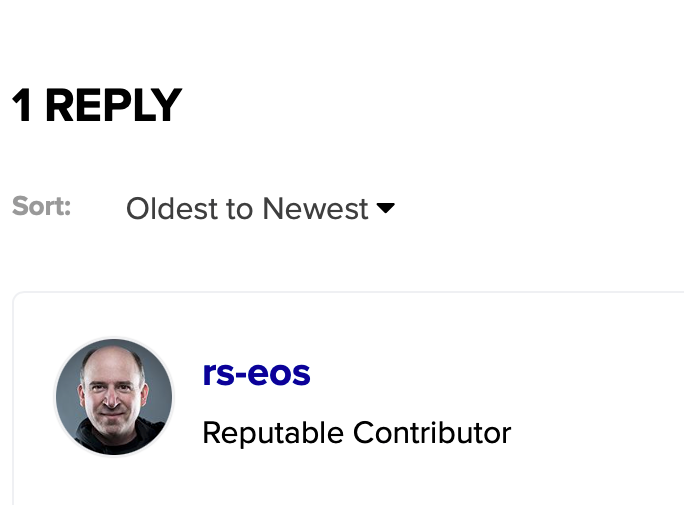Click the contributor rank text under rs-eos
This screenshot has width=684, height=505.
(x=356, y=433)
